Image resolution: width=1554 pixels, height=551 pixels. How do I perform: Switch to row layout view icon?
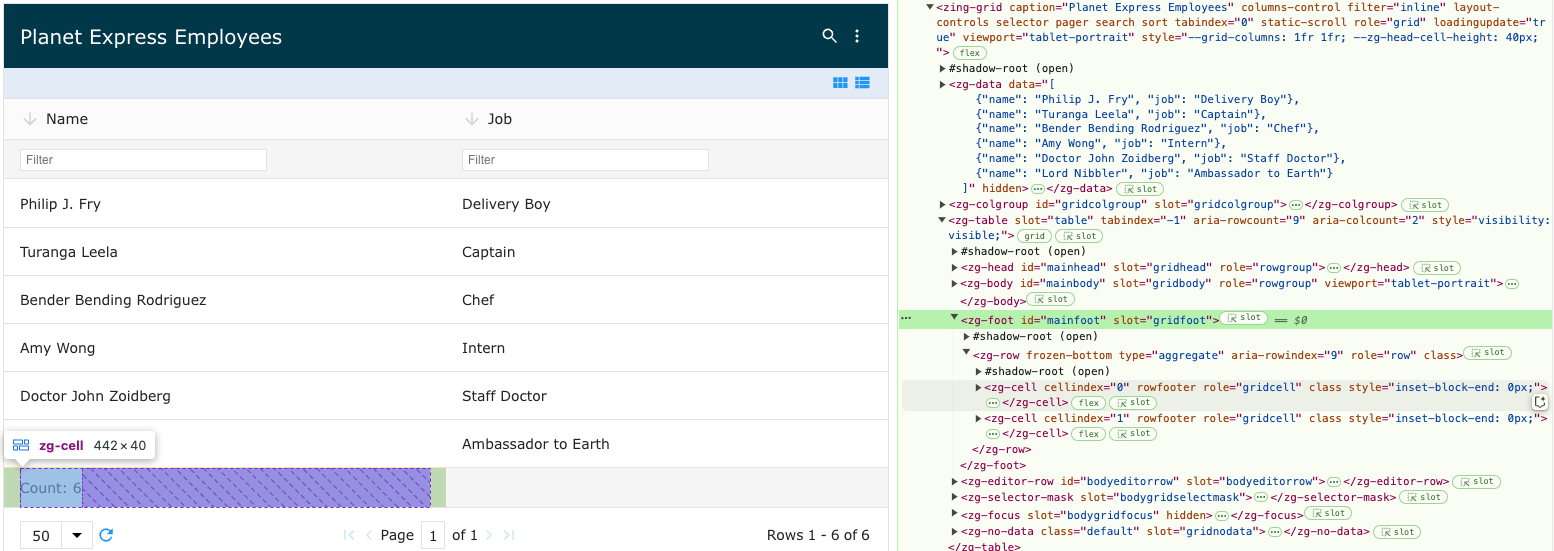(x=862, y=83)
